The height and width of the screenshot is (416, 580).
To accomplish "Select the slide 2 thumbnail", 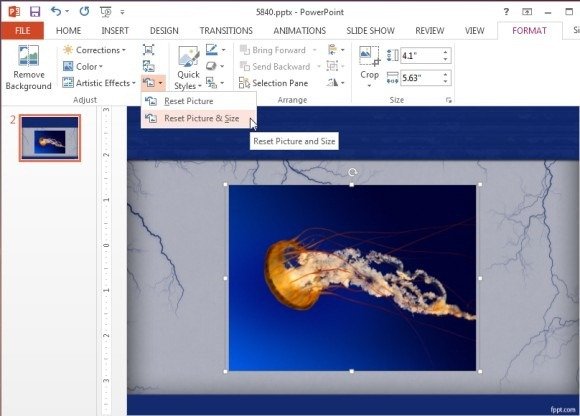I will [x=50, y=138].
